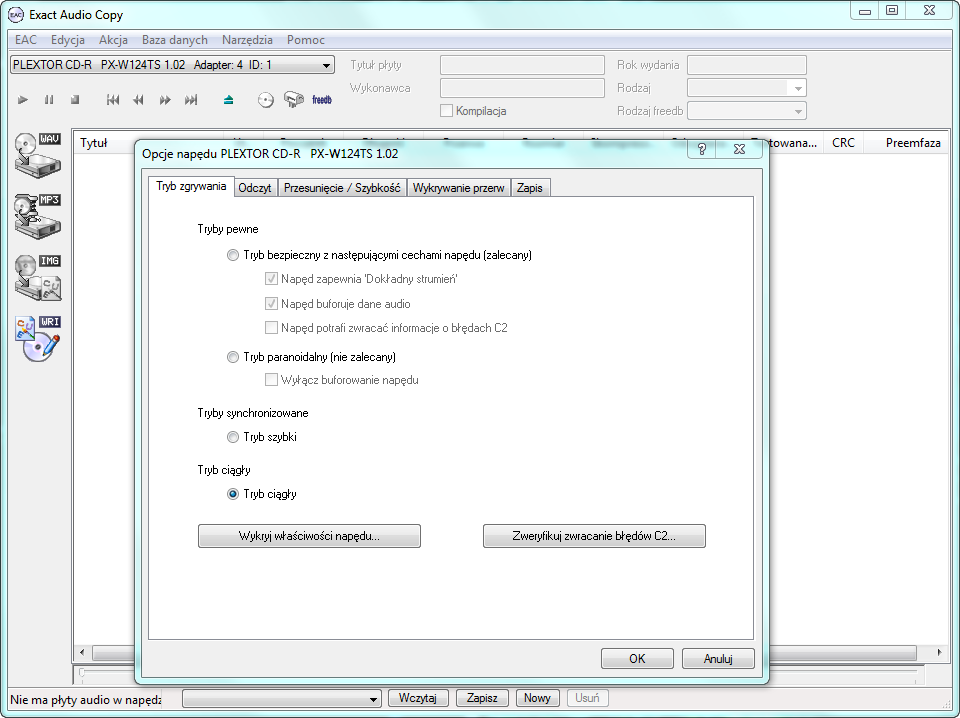Close the drive options dialog
Viewport: 960px width, 718px height.
coord(740,149)
